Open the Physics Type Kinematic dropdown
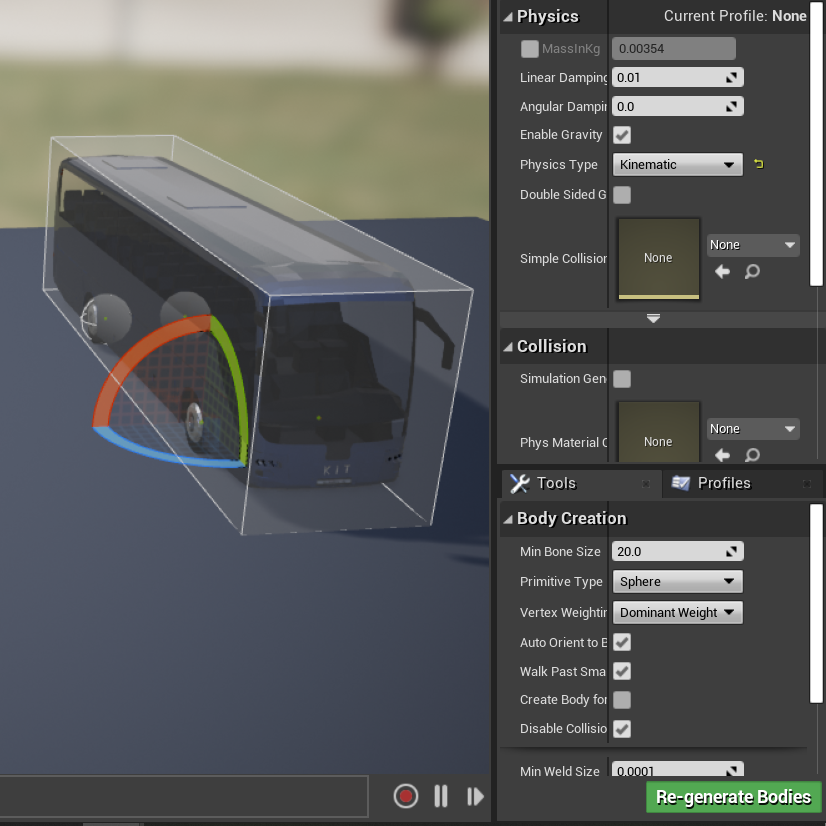This screenshot has width=826, height=826. 677,164
